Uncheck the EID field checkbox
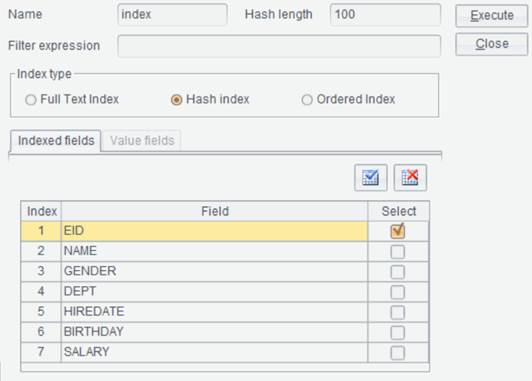 [398, 231]
